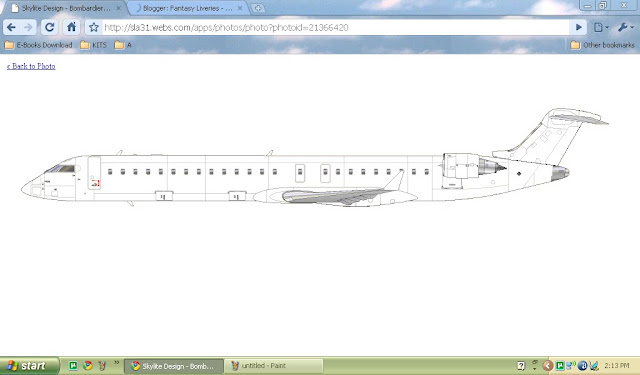Launch uTorrent from quick launch
Screen dimensions: 640x375
(73, 366)
